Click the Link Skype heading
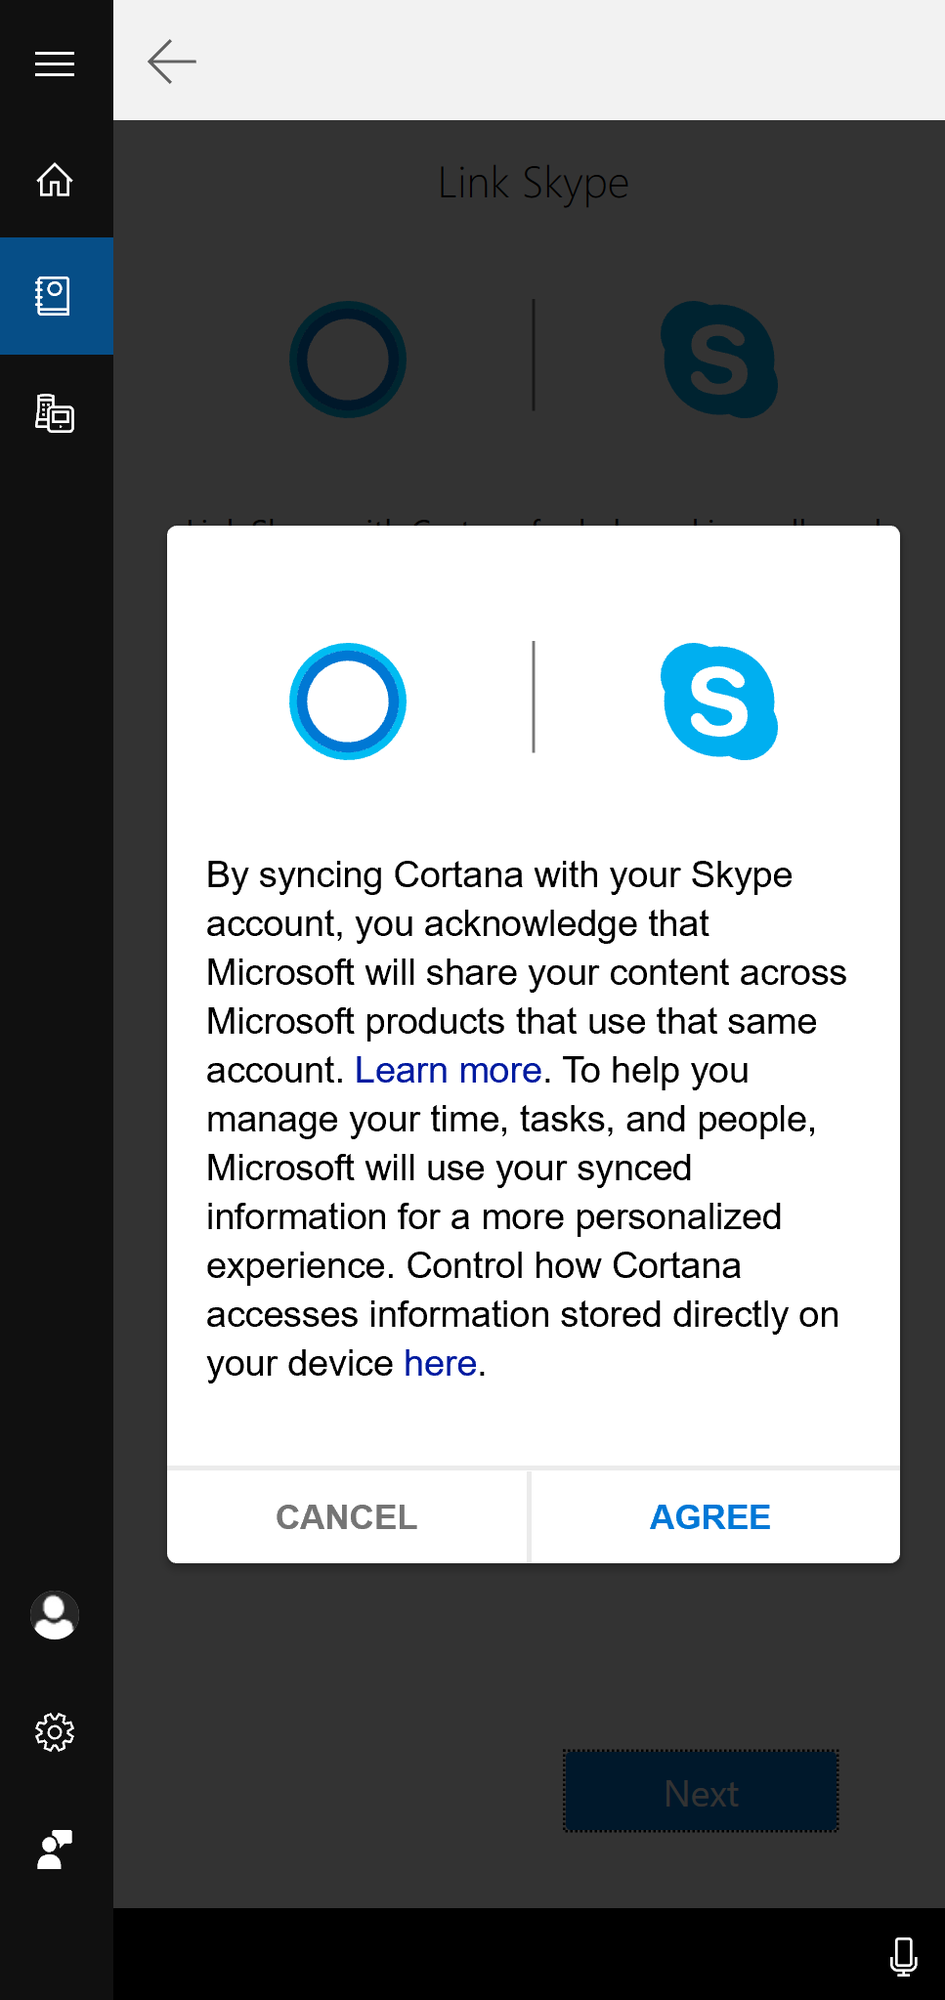The width and height of the screenshot is (945, 2000). pos(533,183)
